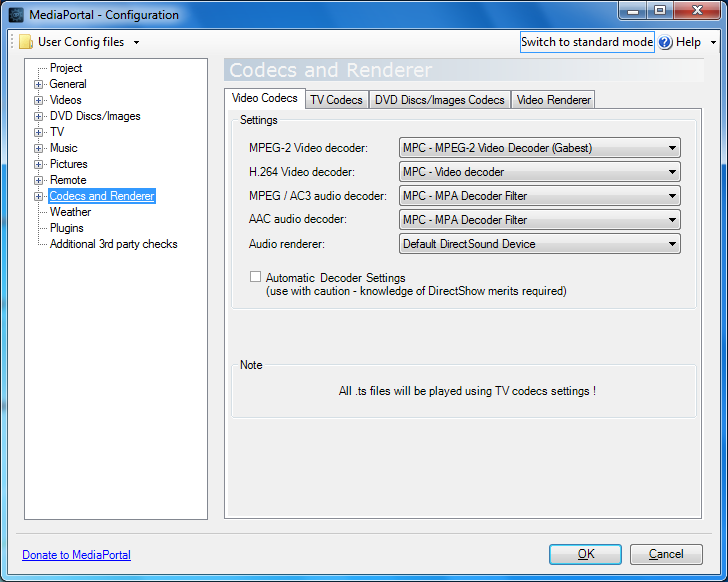The image size is (728, 582).
Task: Click the OK button
Action: (586, 554)
